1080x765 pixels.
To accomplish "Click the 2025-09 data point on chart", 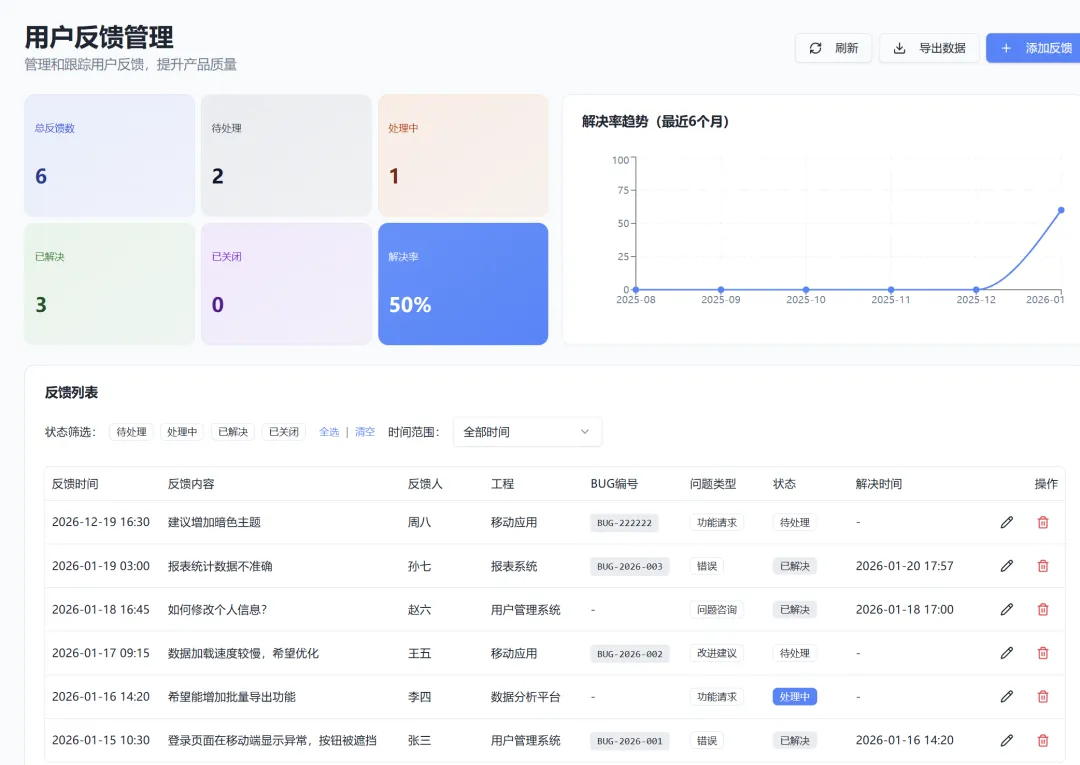I will (720, 290).
